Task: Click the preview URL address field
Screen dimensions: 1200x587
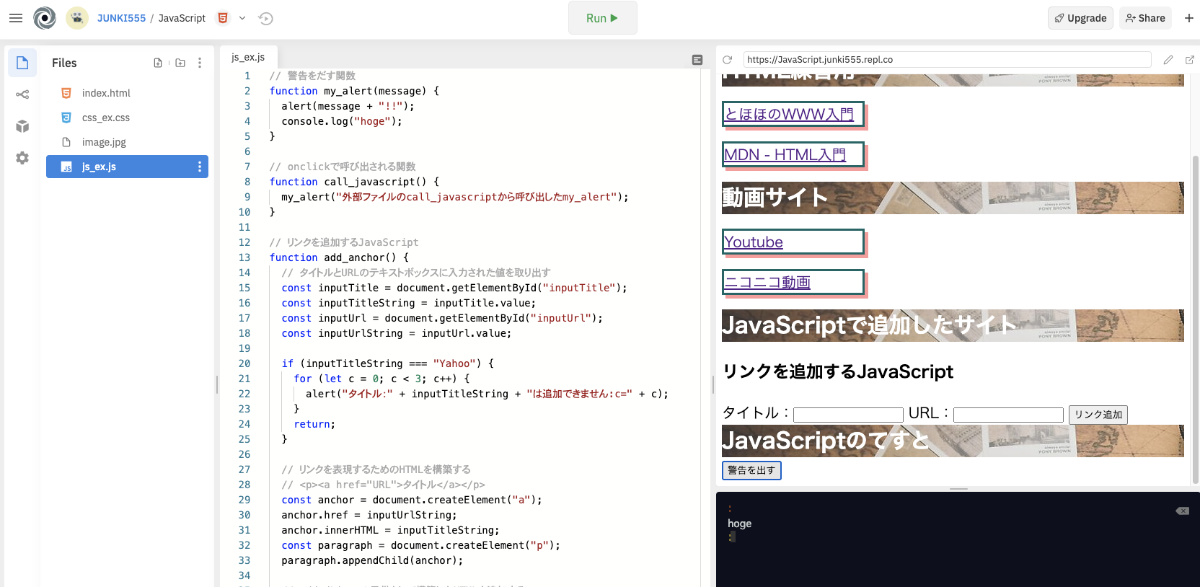Action: pos(947,60)
